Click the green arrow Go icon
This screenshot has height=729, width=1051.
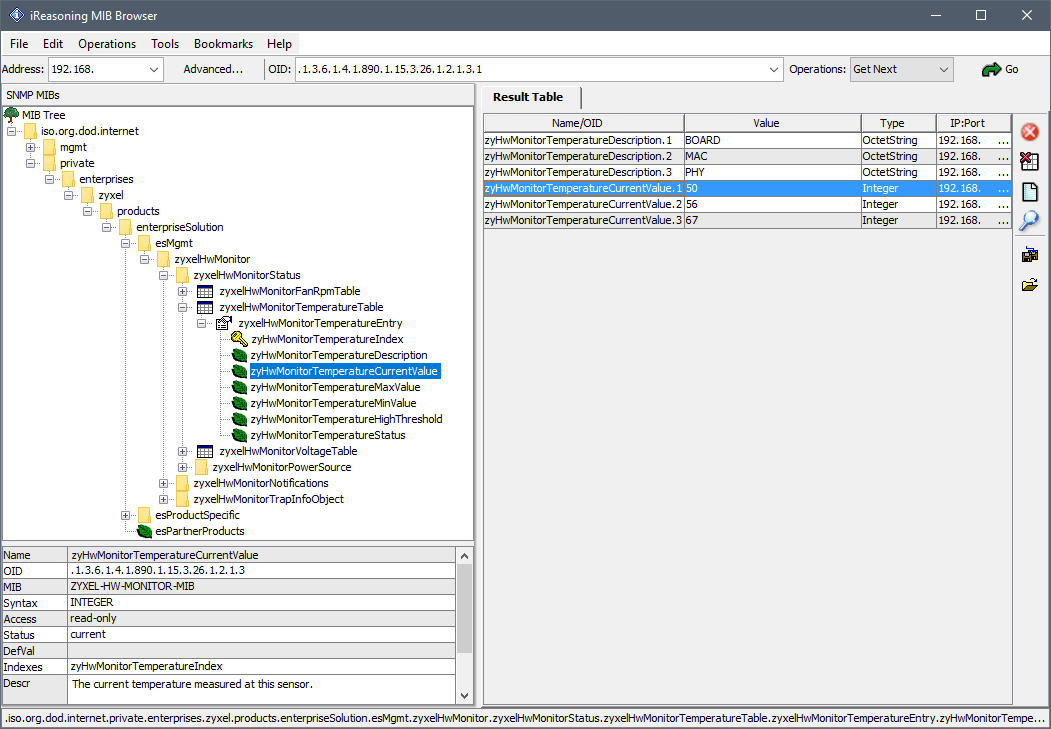(991, 70)
